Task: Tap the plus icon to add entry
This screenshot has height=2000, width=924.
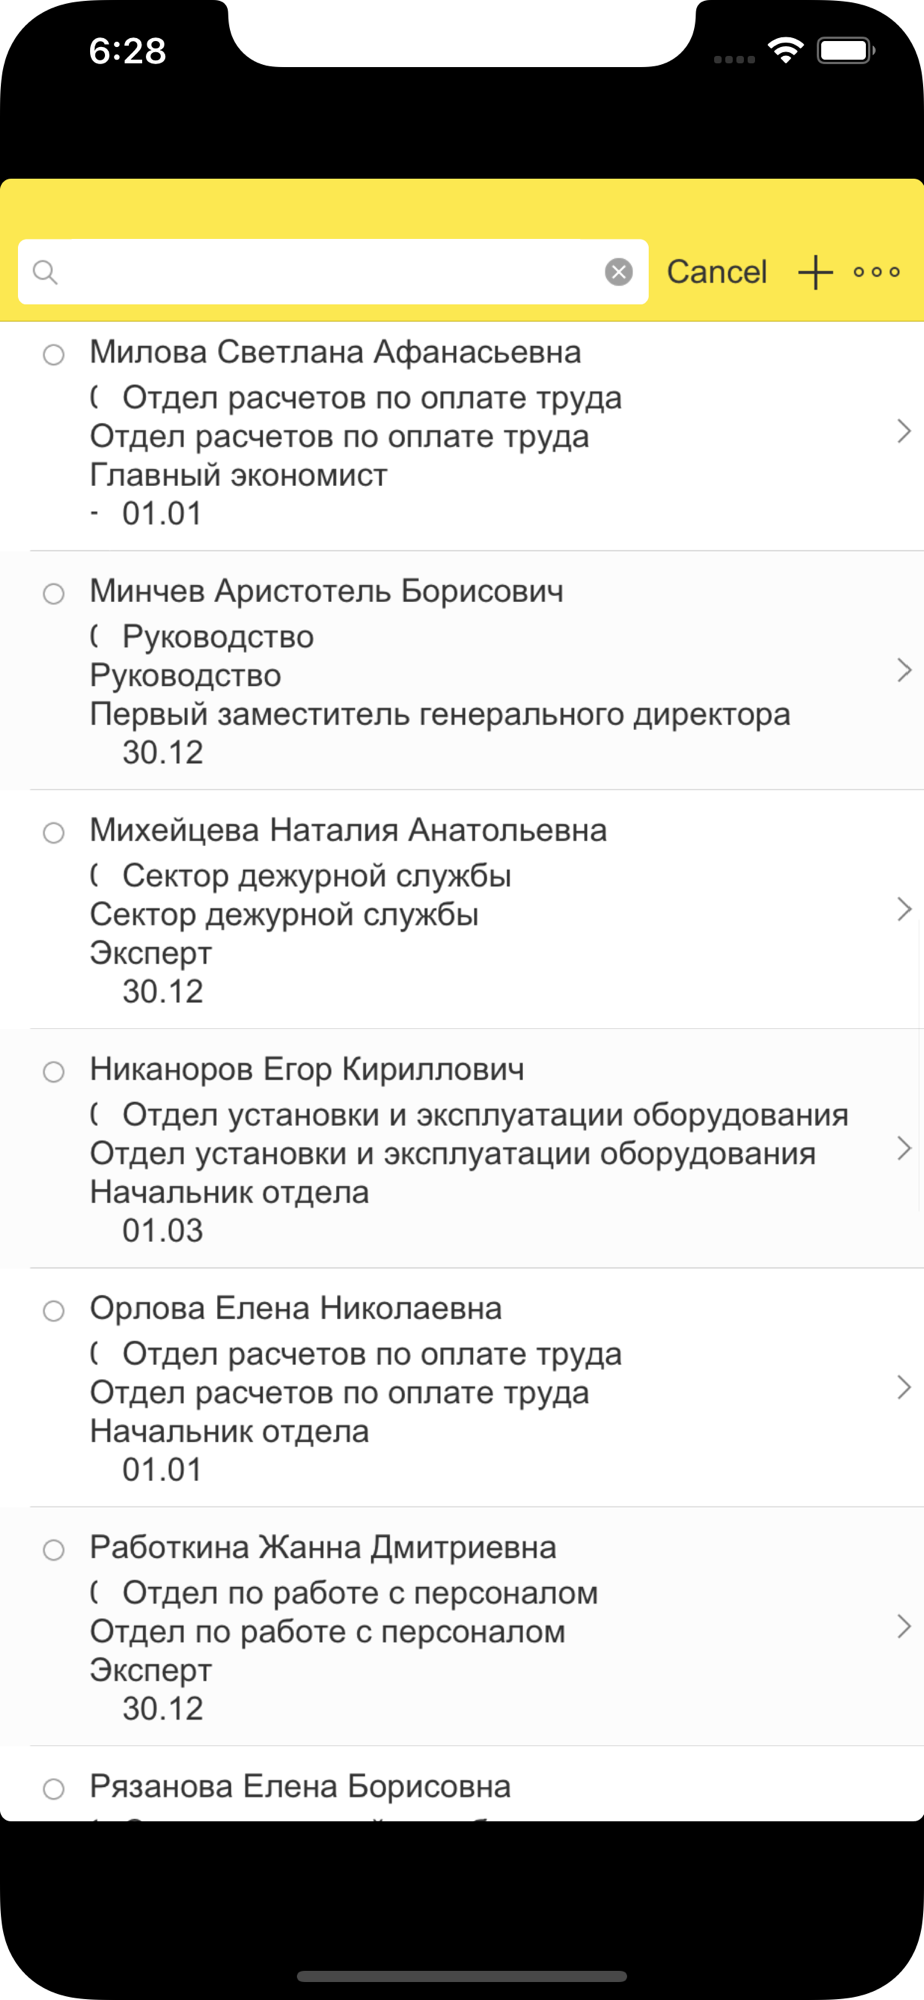Action: 815,272
